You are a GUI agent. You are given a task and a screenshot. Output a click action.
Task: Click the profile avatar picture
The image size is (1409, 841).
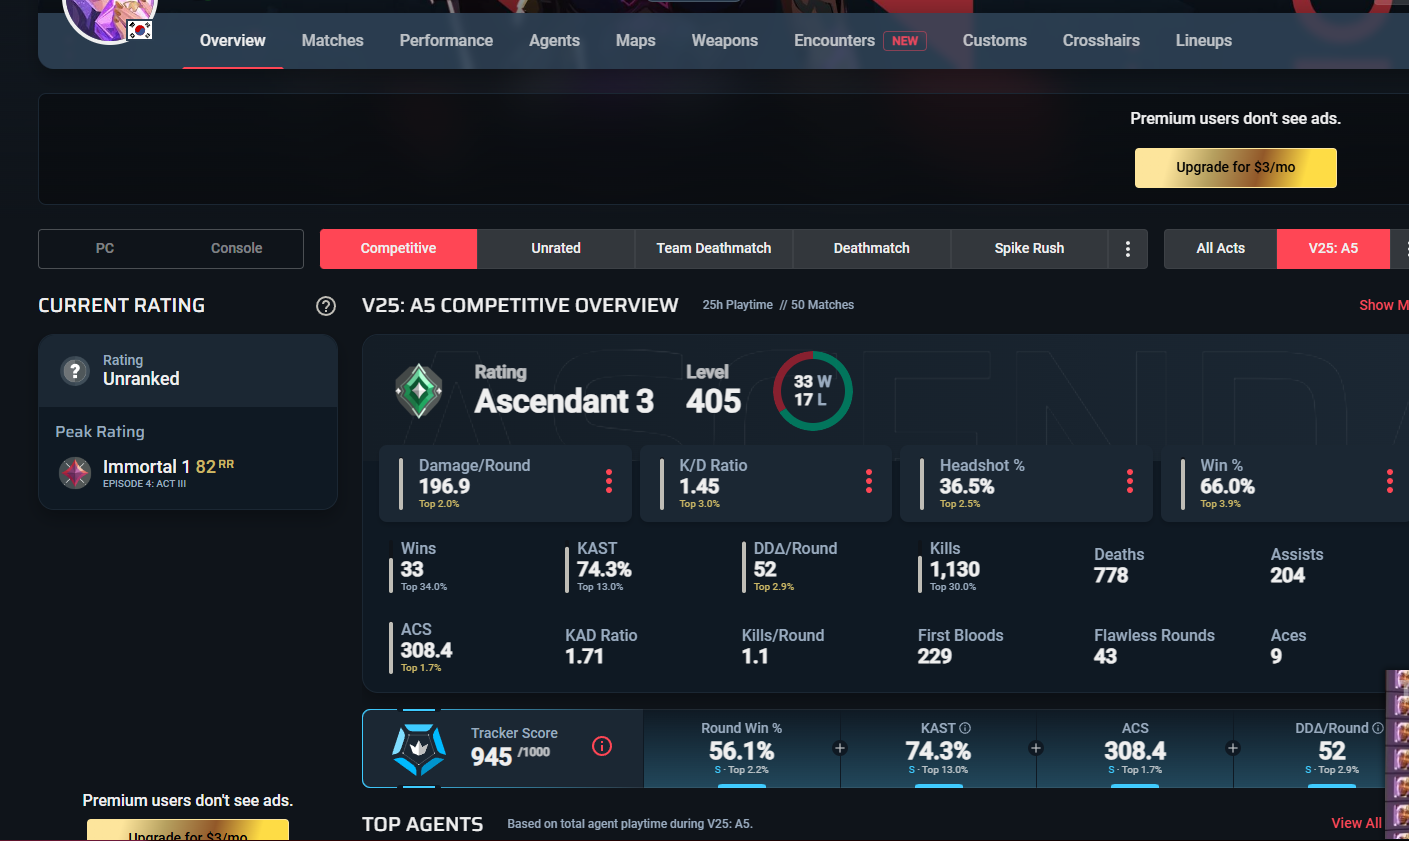tap(109, 15)
